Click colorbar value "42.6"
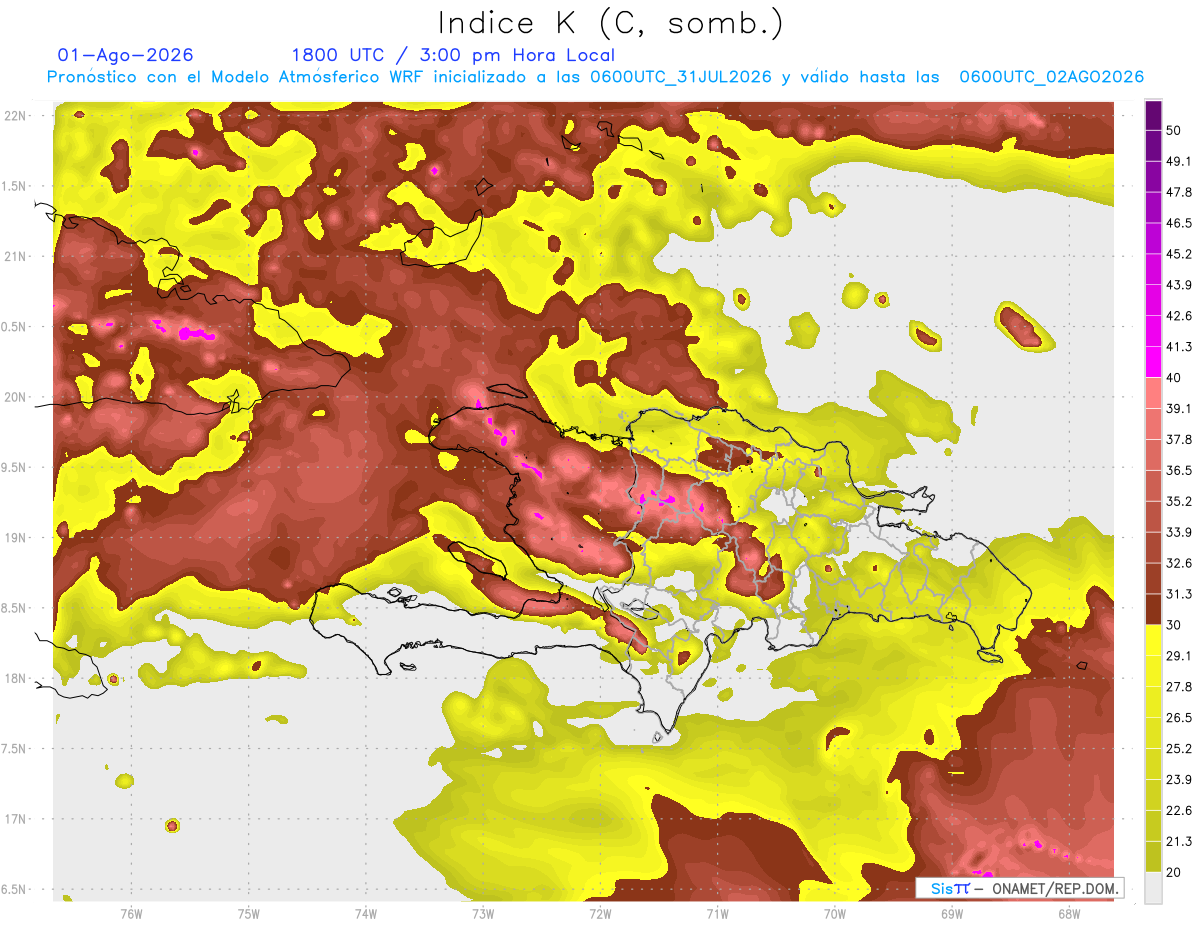 (x=1179, y=316)
